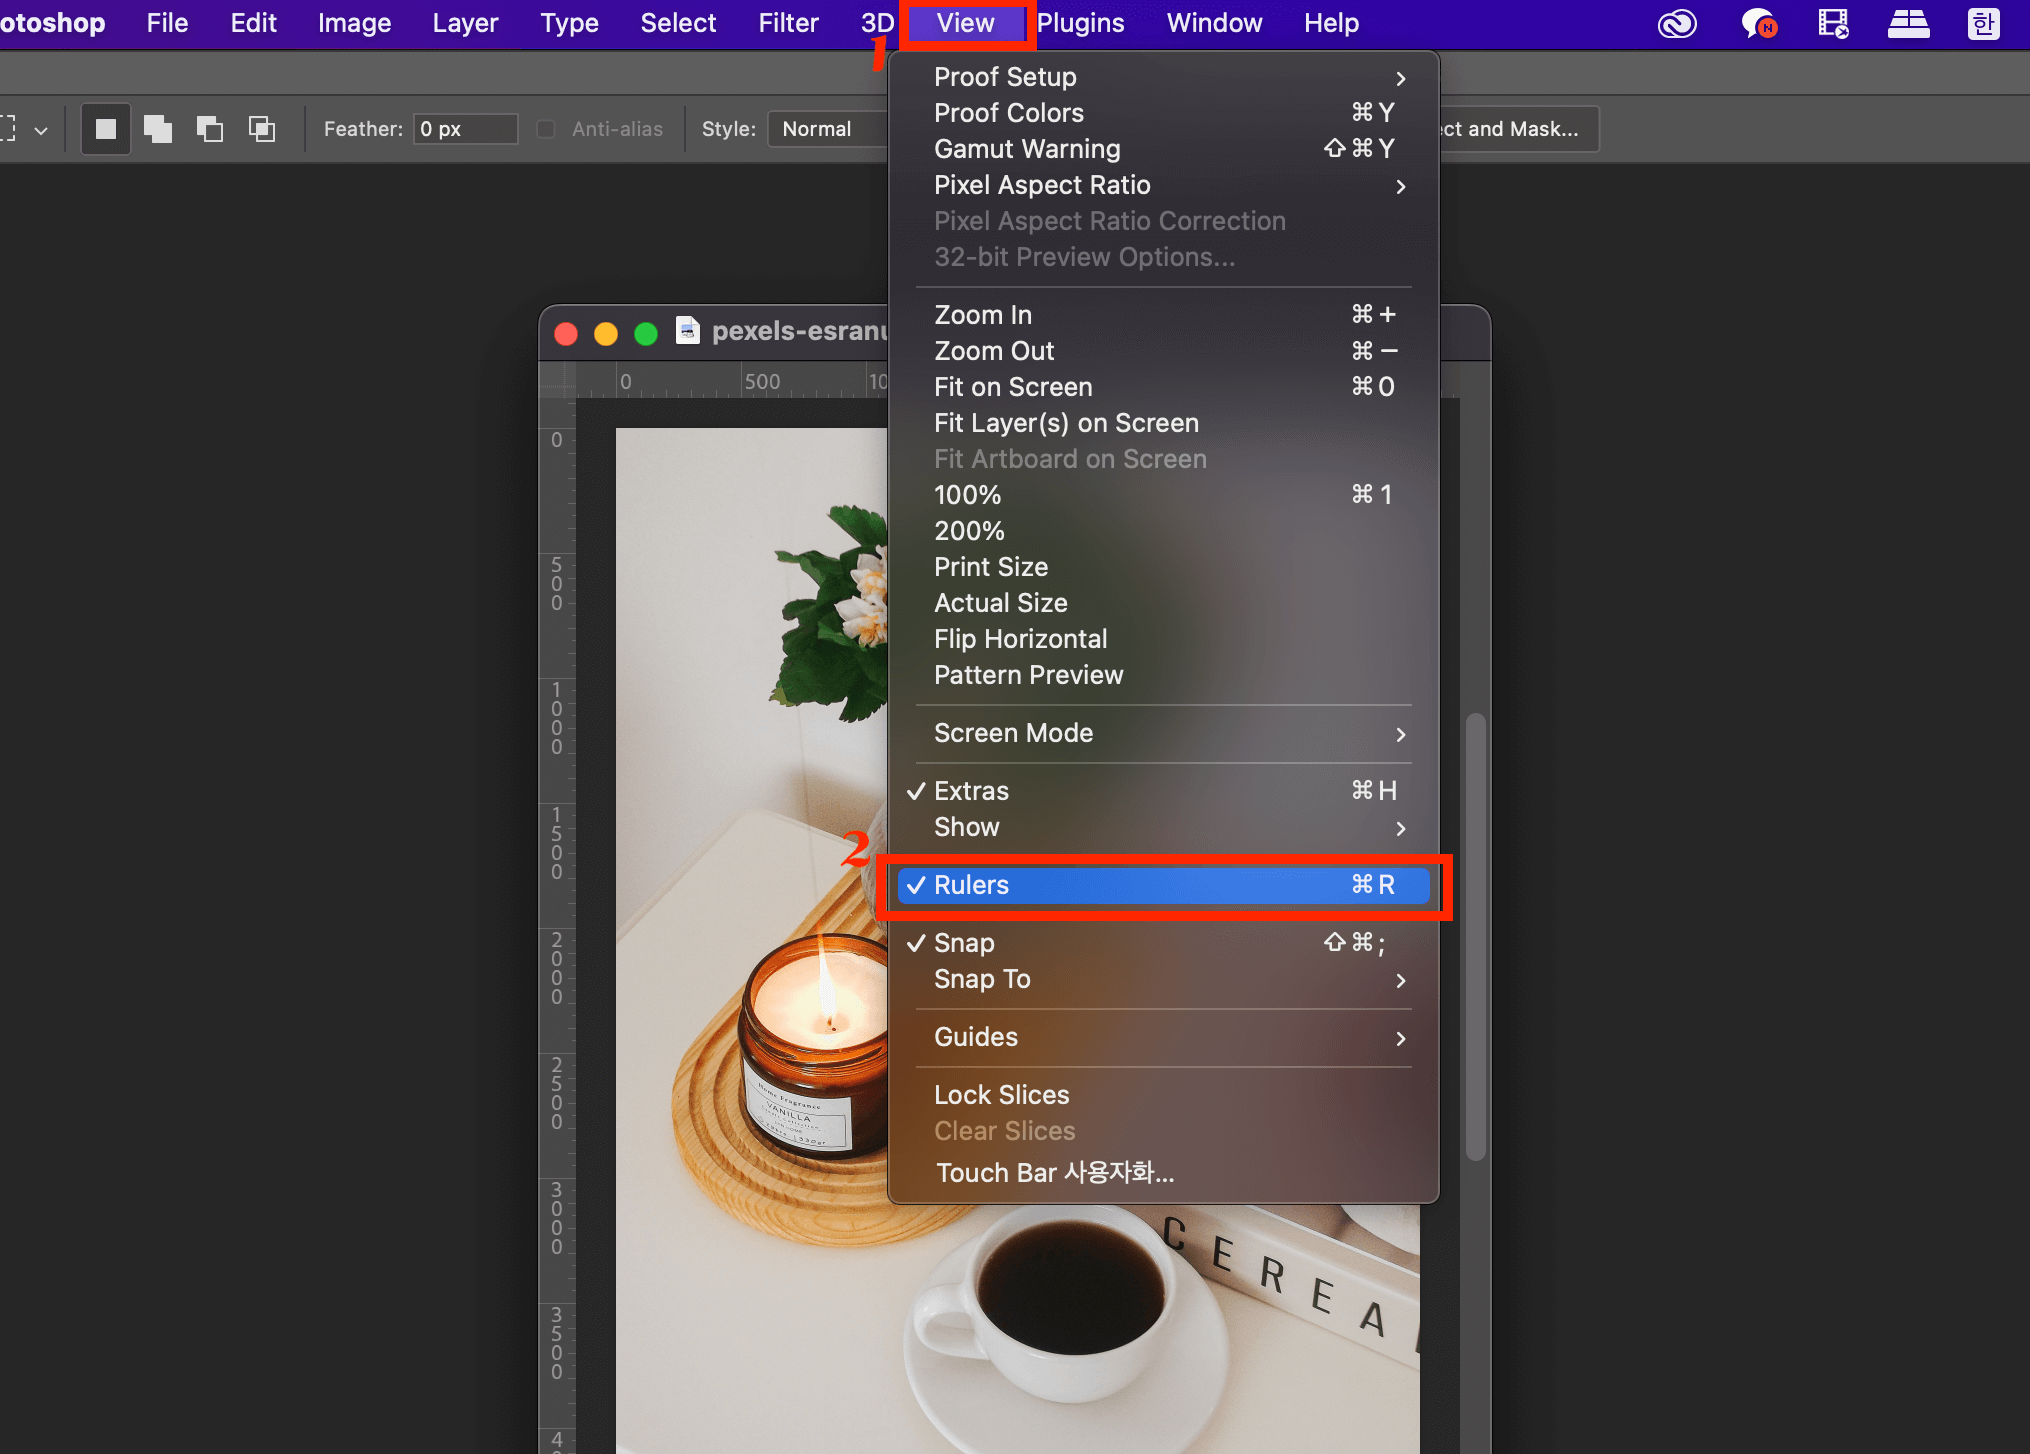
Task: Open the marquee tool preset picker arrow
Action: 41,130
